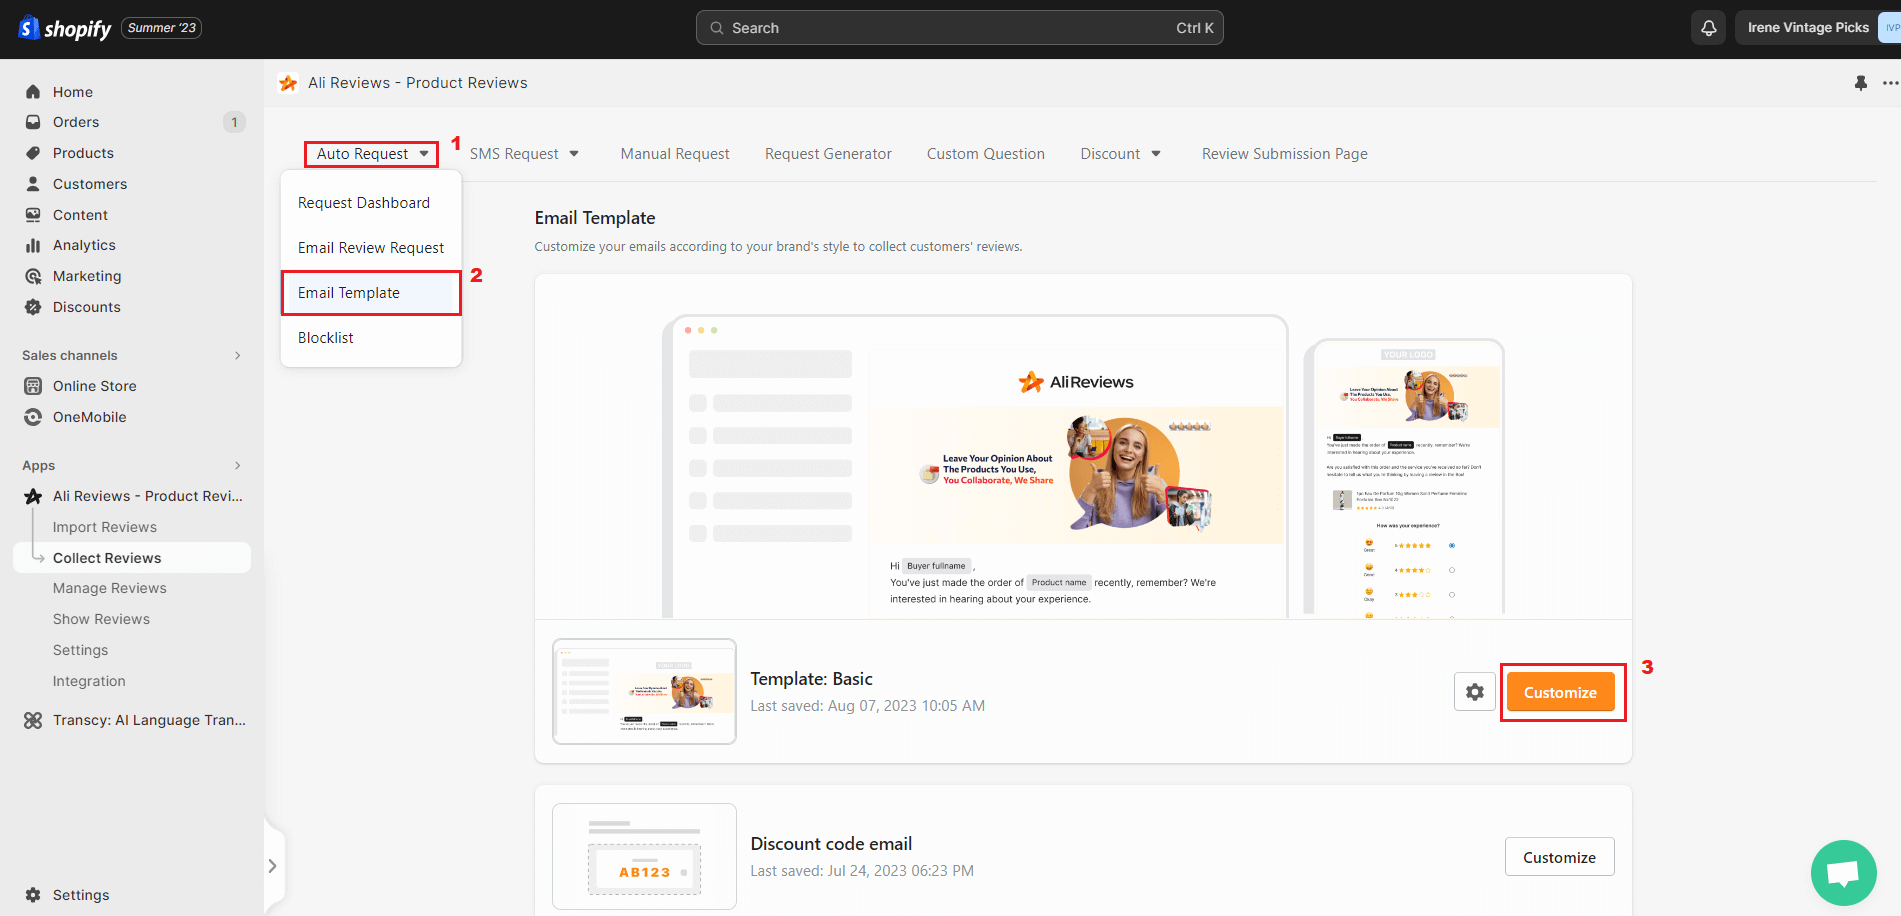Screen dimensions: 1901x916
Task: Open Integration in the sidebar
Action: [x=89, y=681]
